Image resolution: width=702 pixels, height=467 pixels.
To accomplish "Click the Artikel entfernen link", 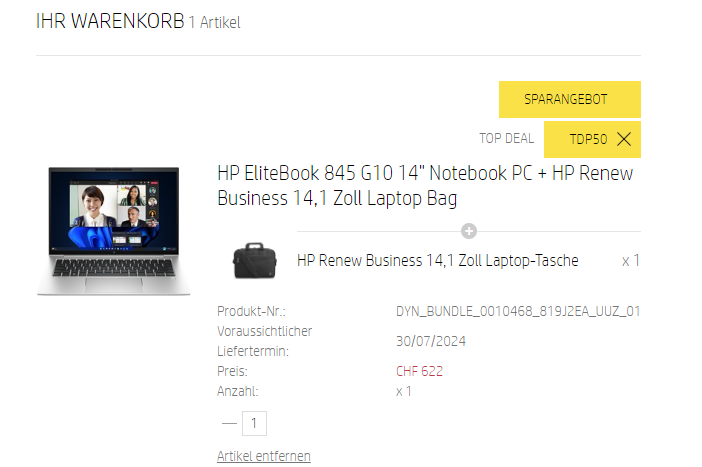I will tap(264, 456).
